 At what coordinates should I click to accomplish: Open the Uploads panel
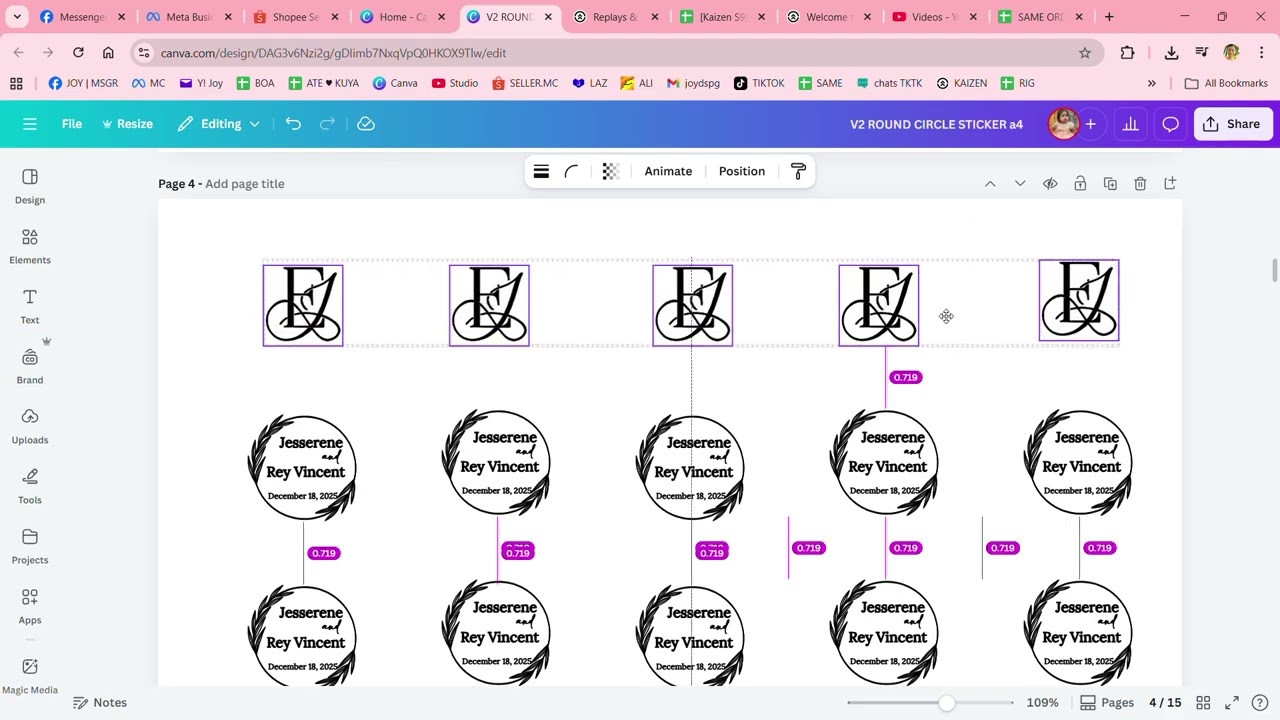[30, 426]
